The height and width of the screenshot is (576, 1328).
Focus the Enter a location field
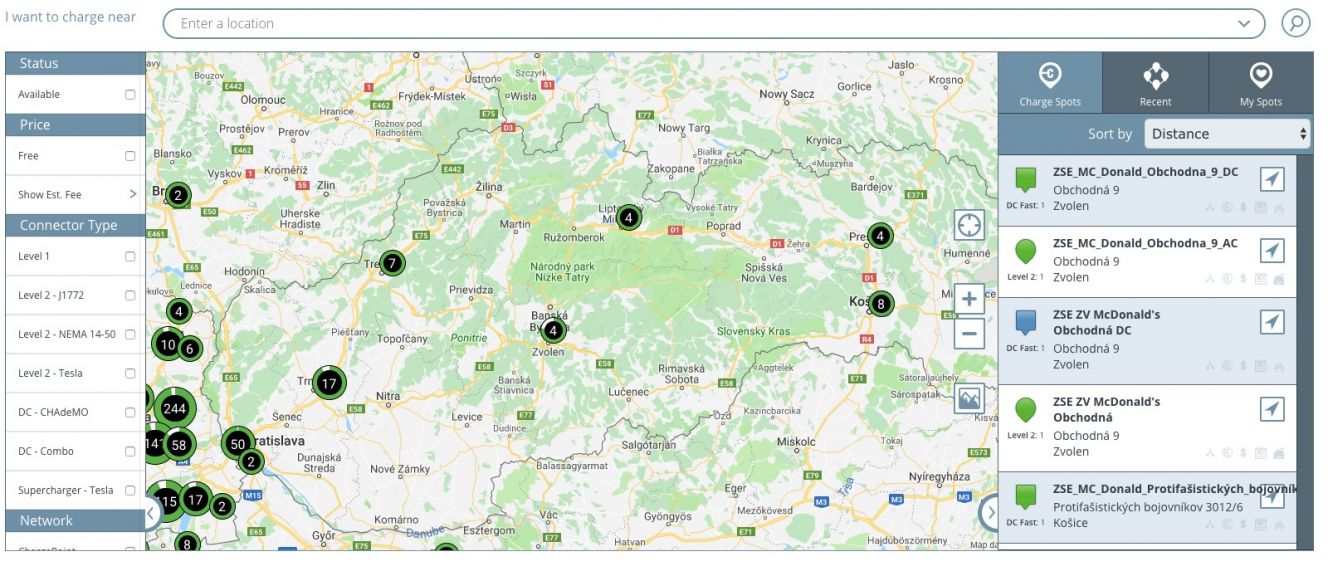pos(714,23)
